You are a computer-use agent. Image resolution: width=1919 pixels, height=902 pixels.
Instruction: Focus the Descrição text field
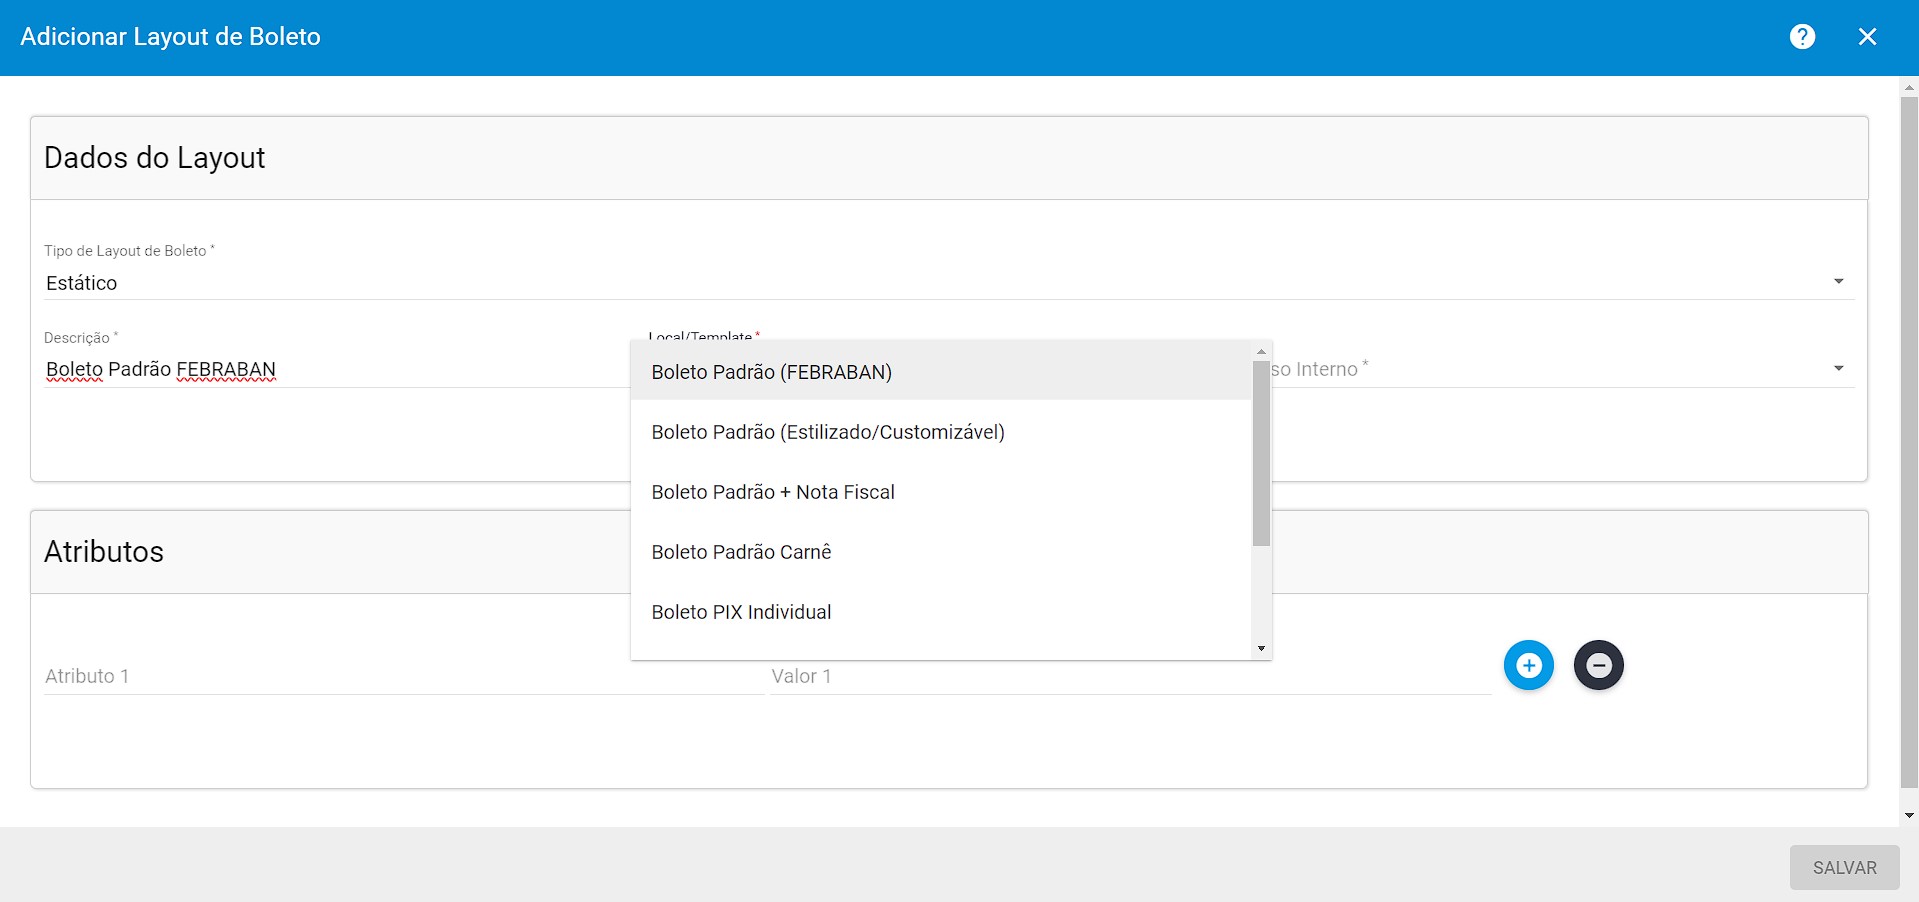(336, 370)
